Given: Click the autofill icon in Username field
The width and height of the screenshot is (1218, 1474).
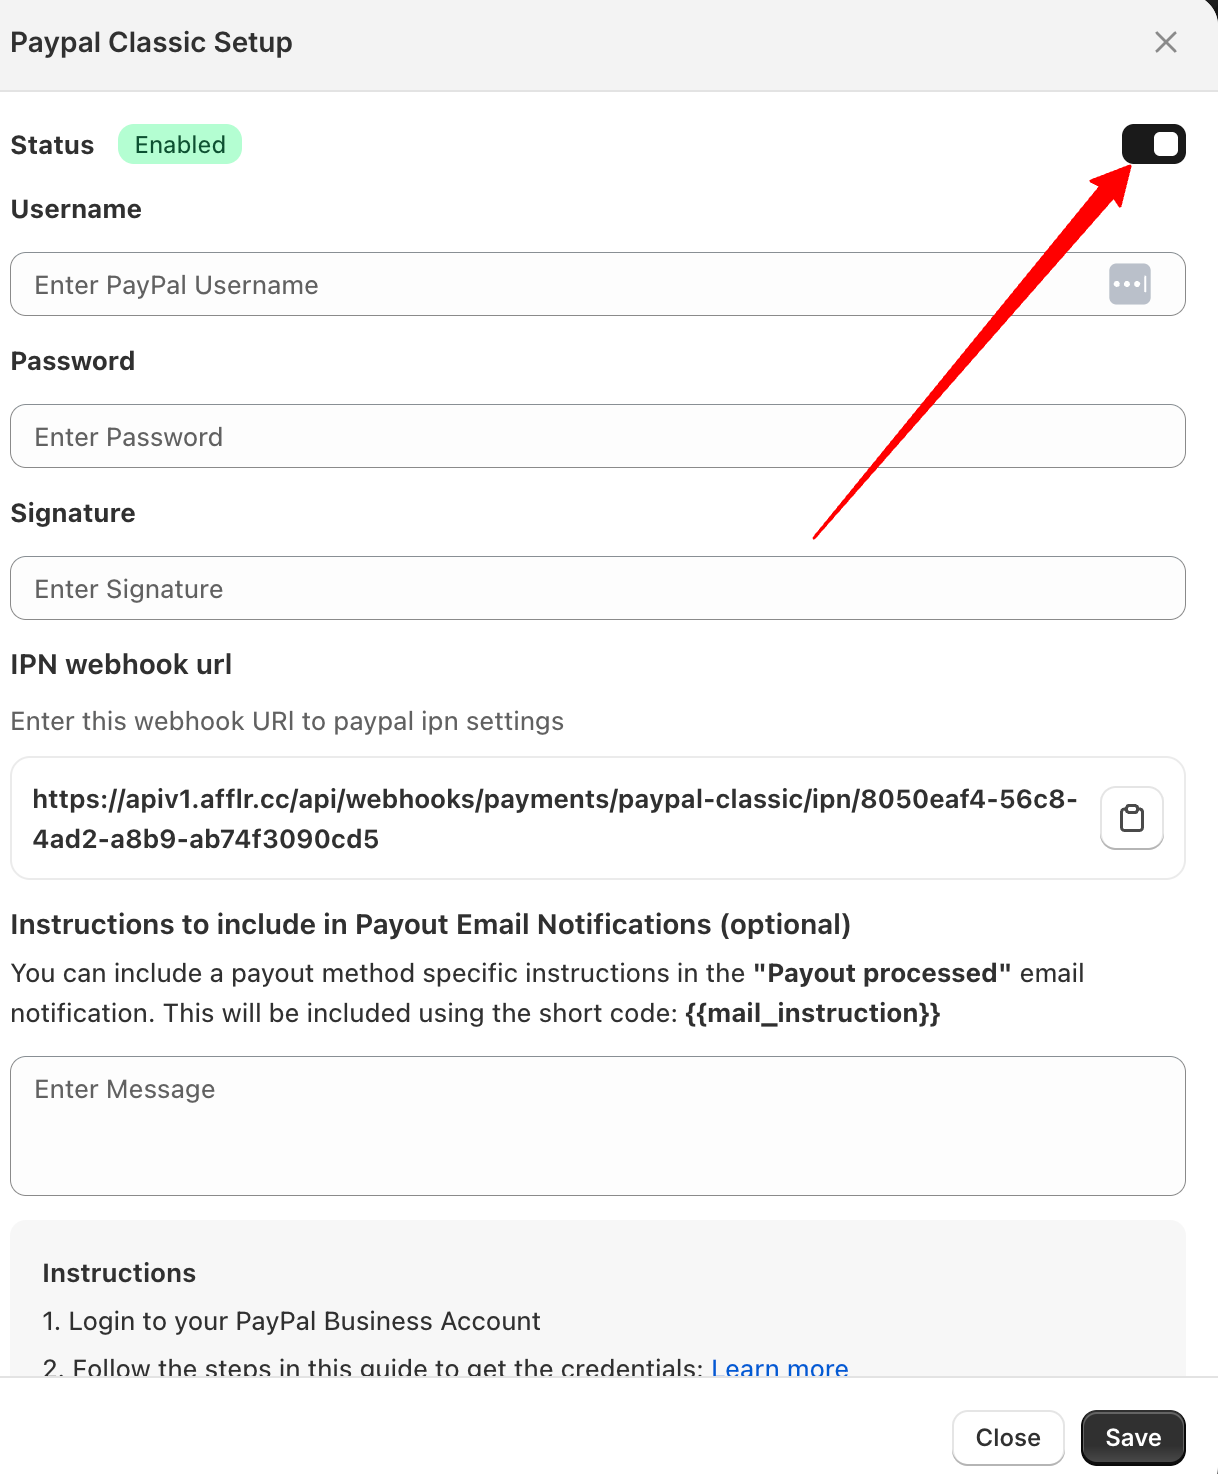Looking at the screenshot, I should 1129,284.
